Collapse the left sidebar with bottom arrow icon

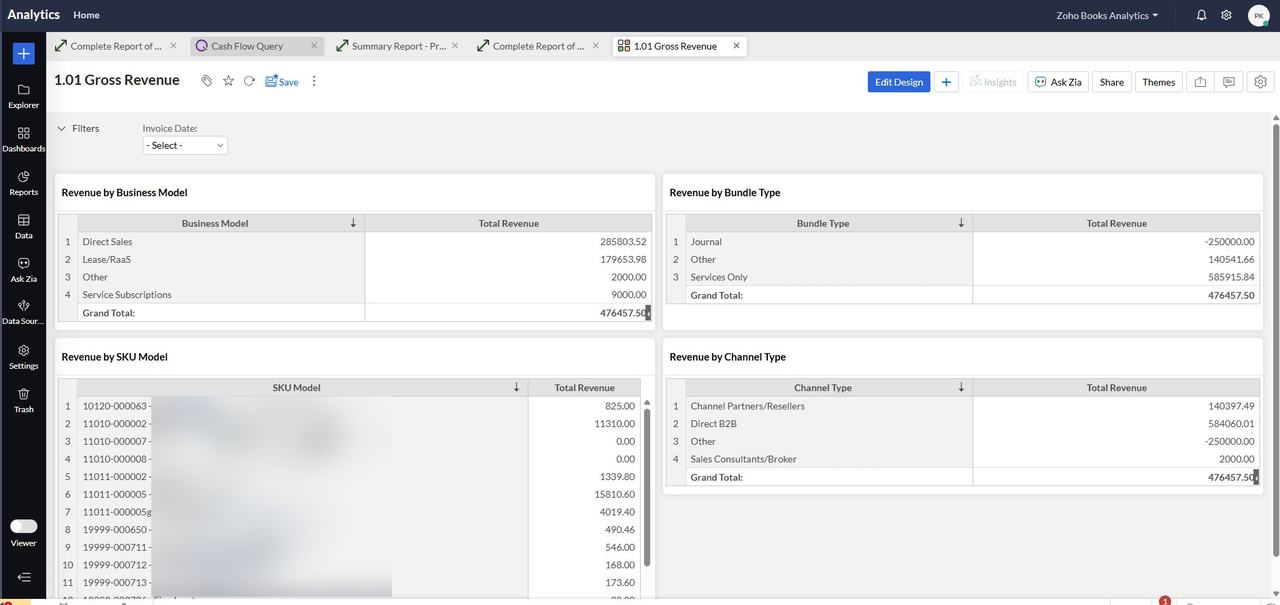pyautogui.click(x=23, y=577)
